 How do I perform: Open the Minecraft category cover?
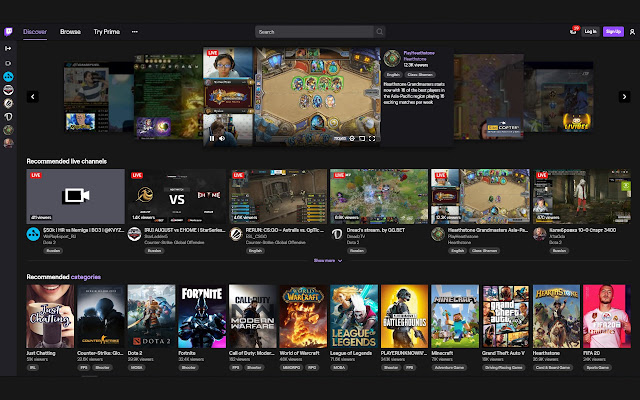455,316
